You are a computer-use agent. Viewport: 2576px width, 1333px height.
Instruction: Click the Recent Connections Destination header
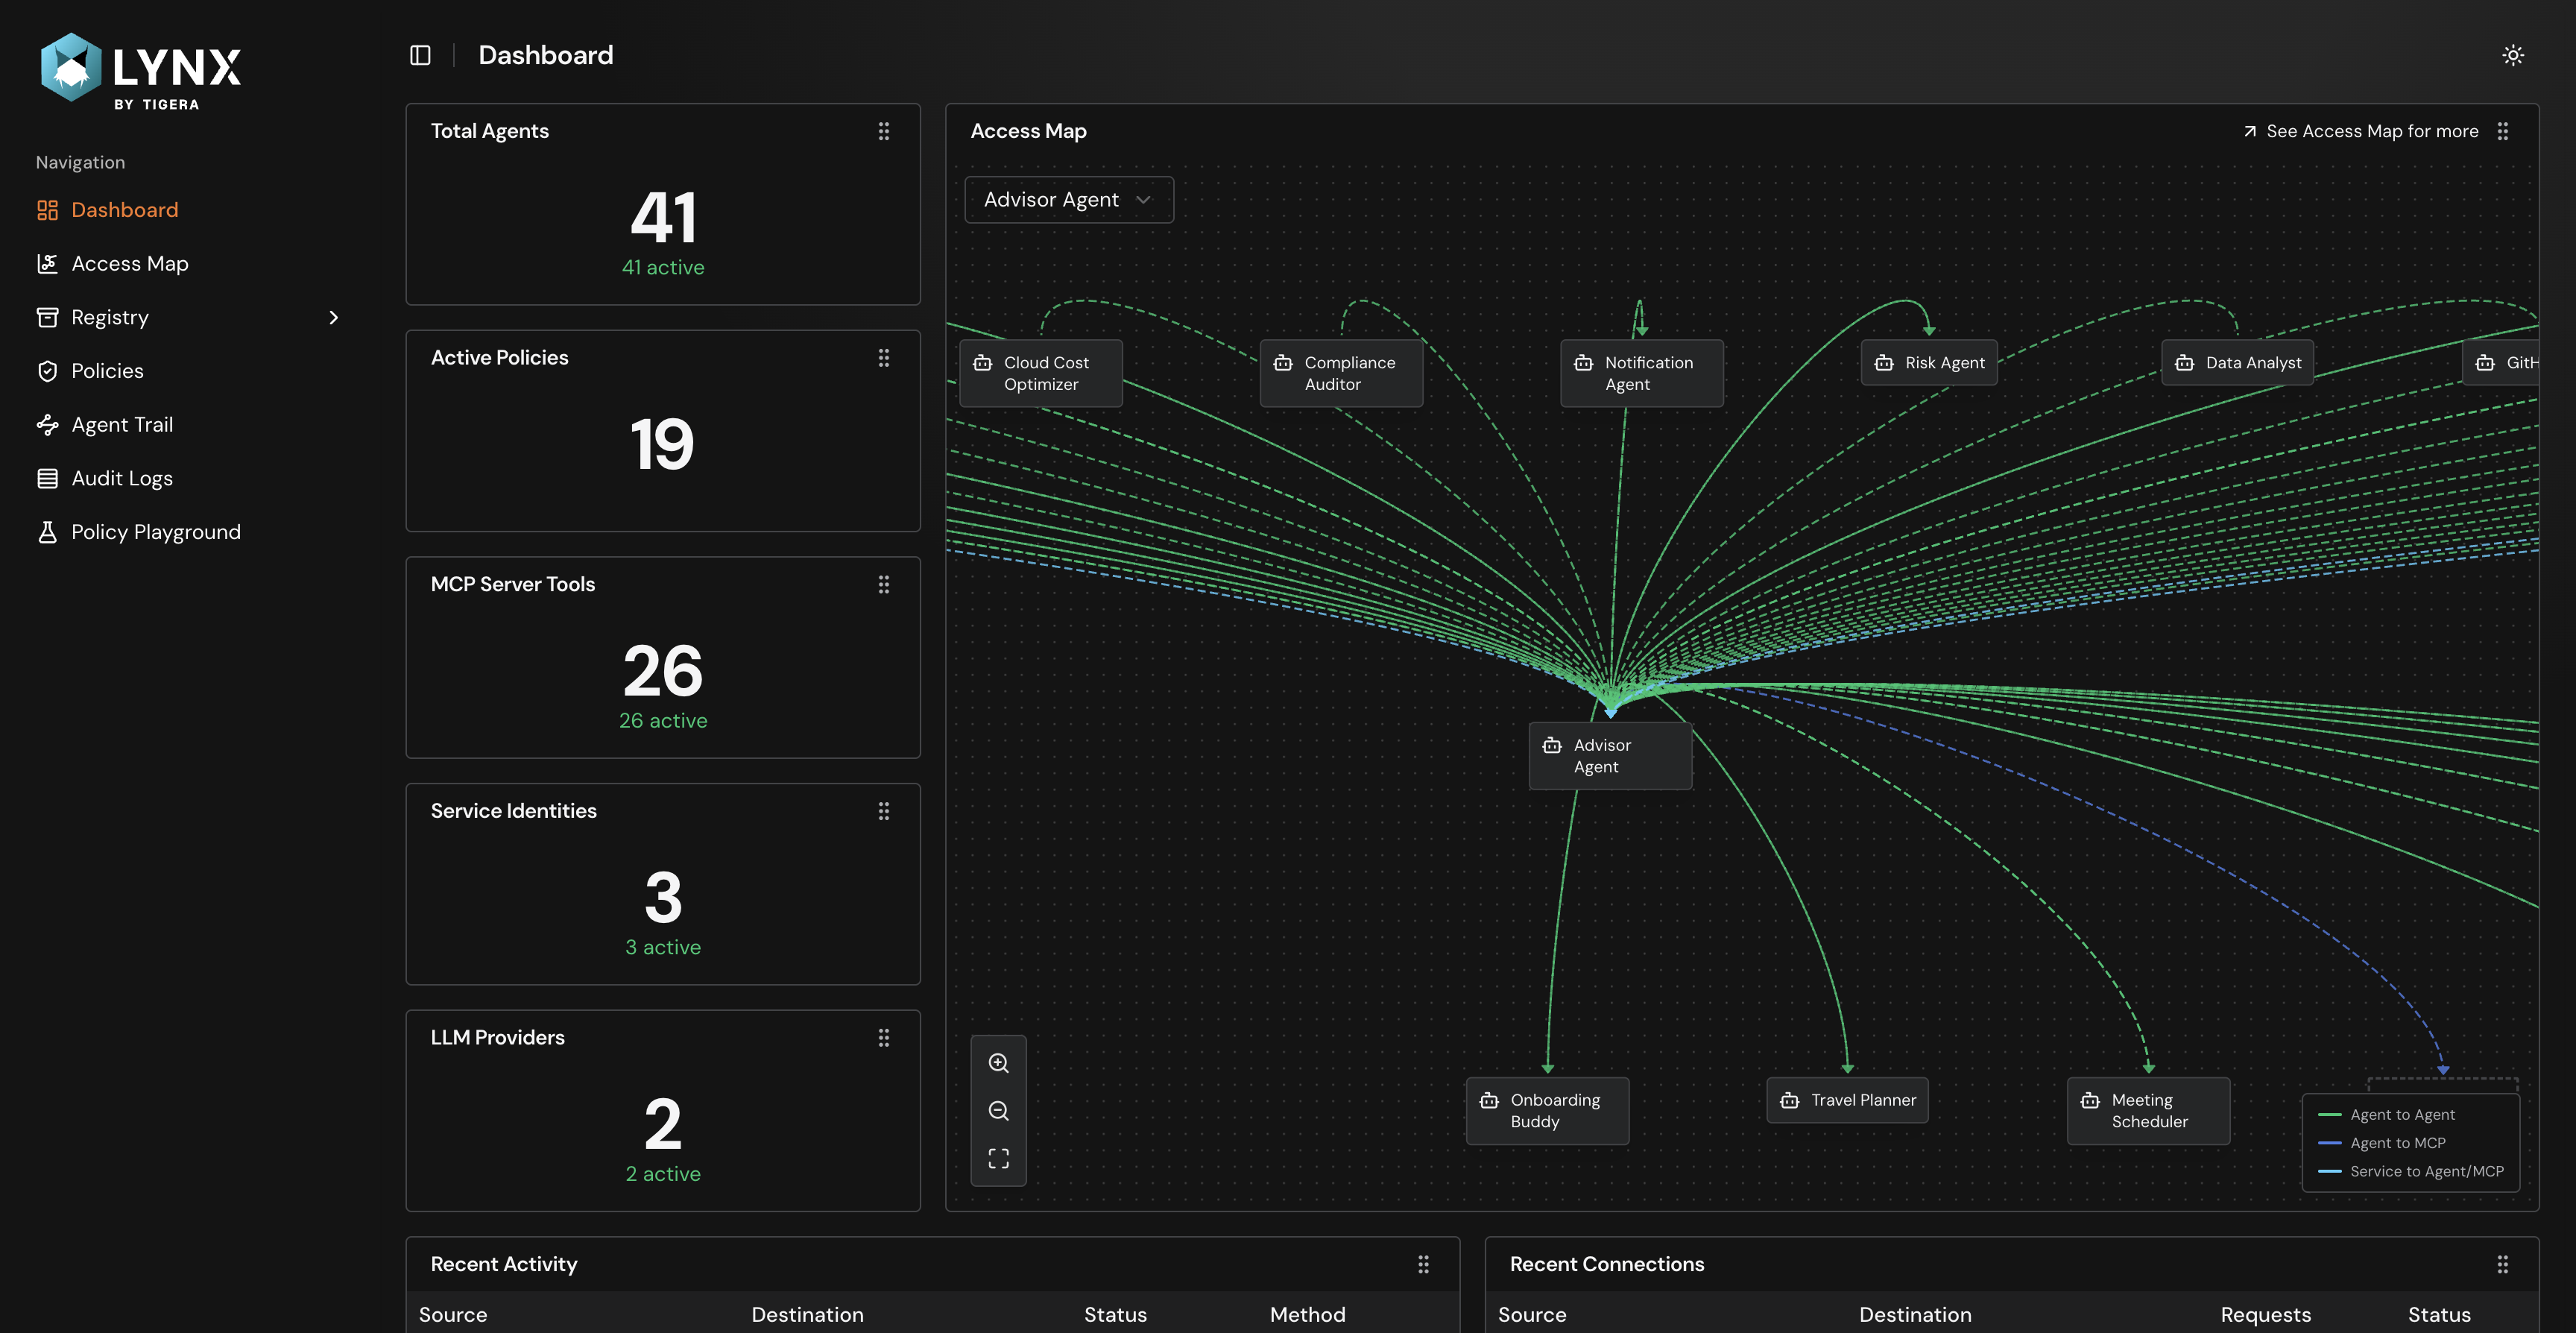pos(1915,1315)
